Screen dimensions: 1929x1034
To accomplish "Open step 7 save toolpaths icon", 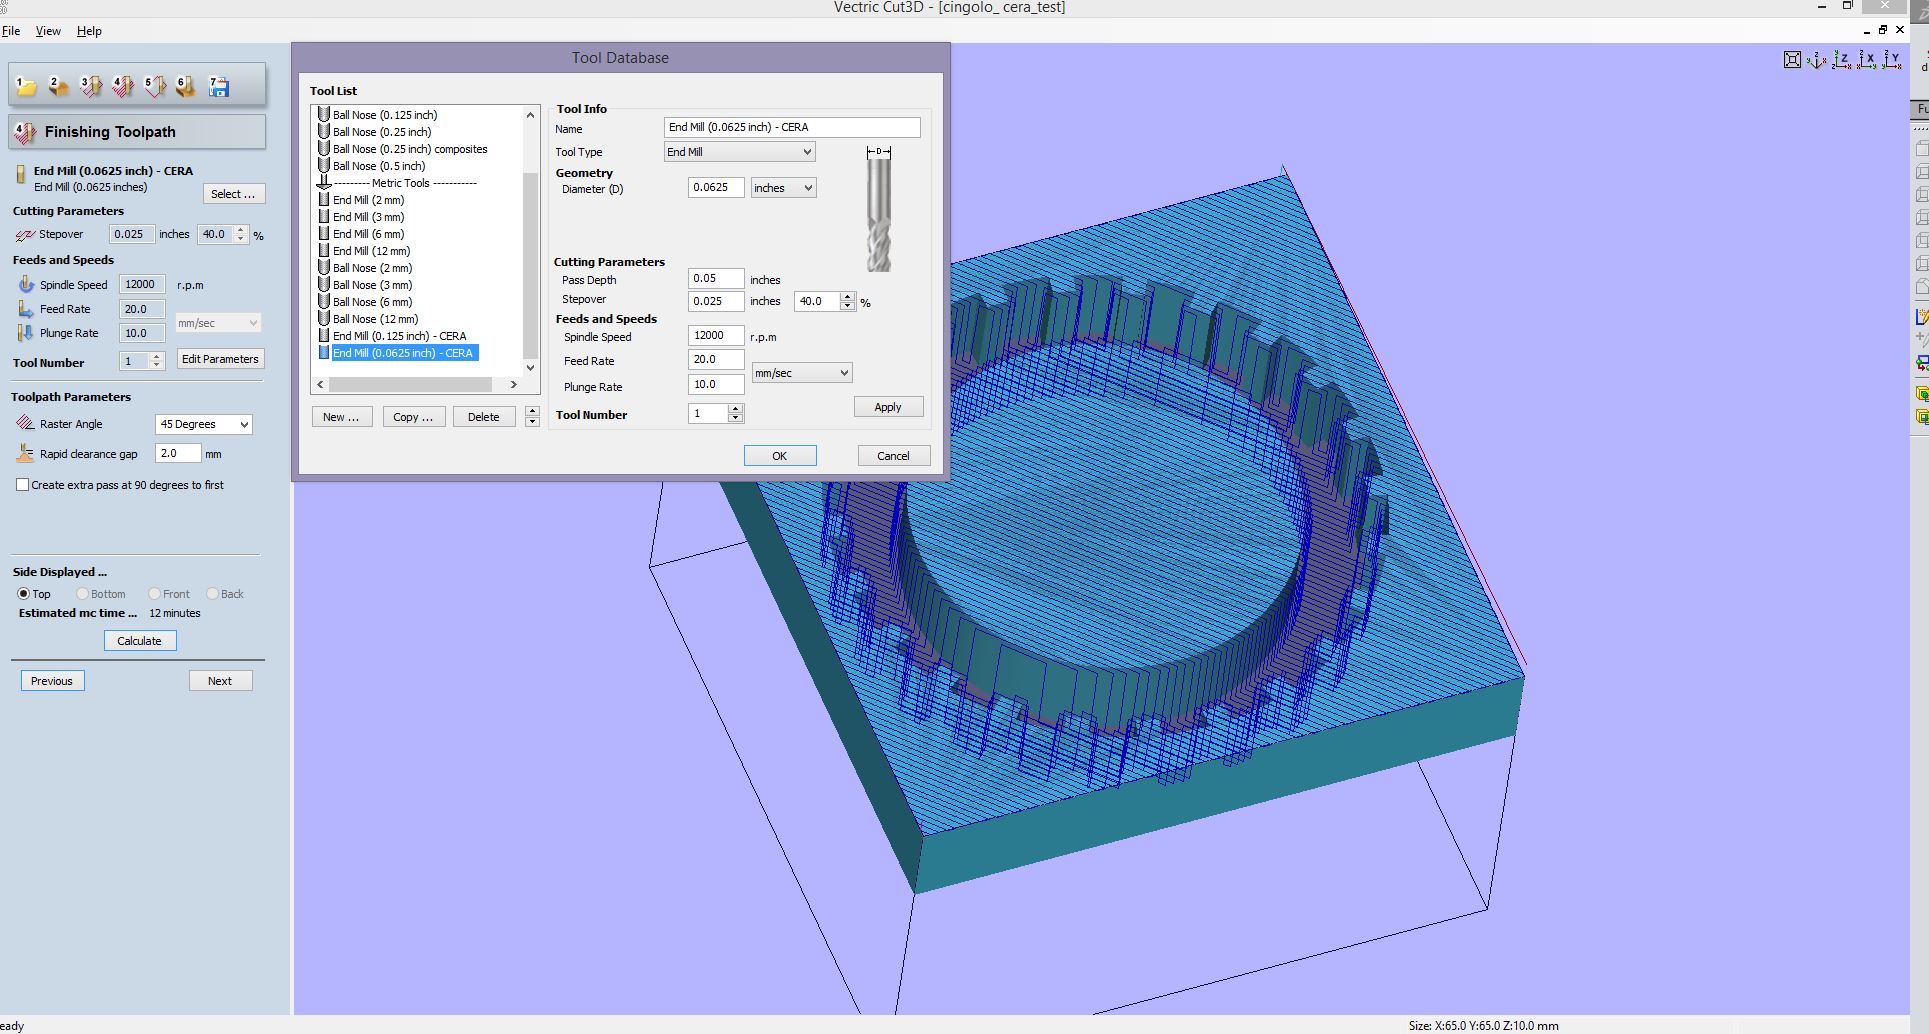I will [218, 87].
